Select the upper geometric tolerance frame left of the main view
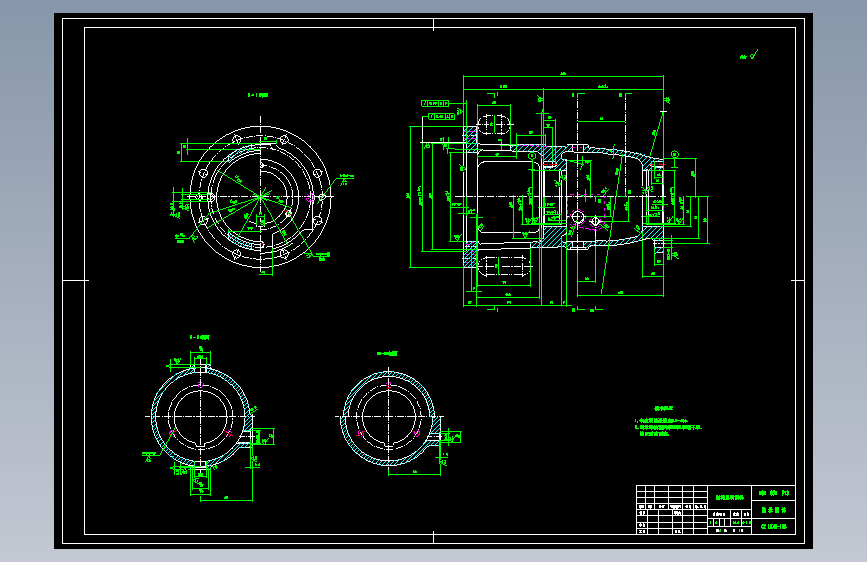 point(435,103)
